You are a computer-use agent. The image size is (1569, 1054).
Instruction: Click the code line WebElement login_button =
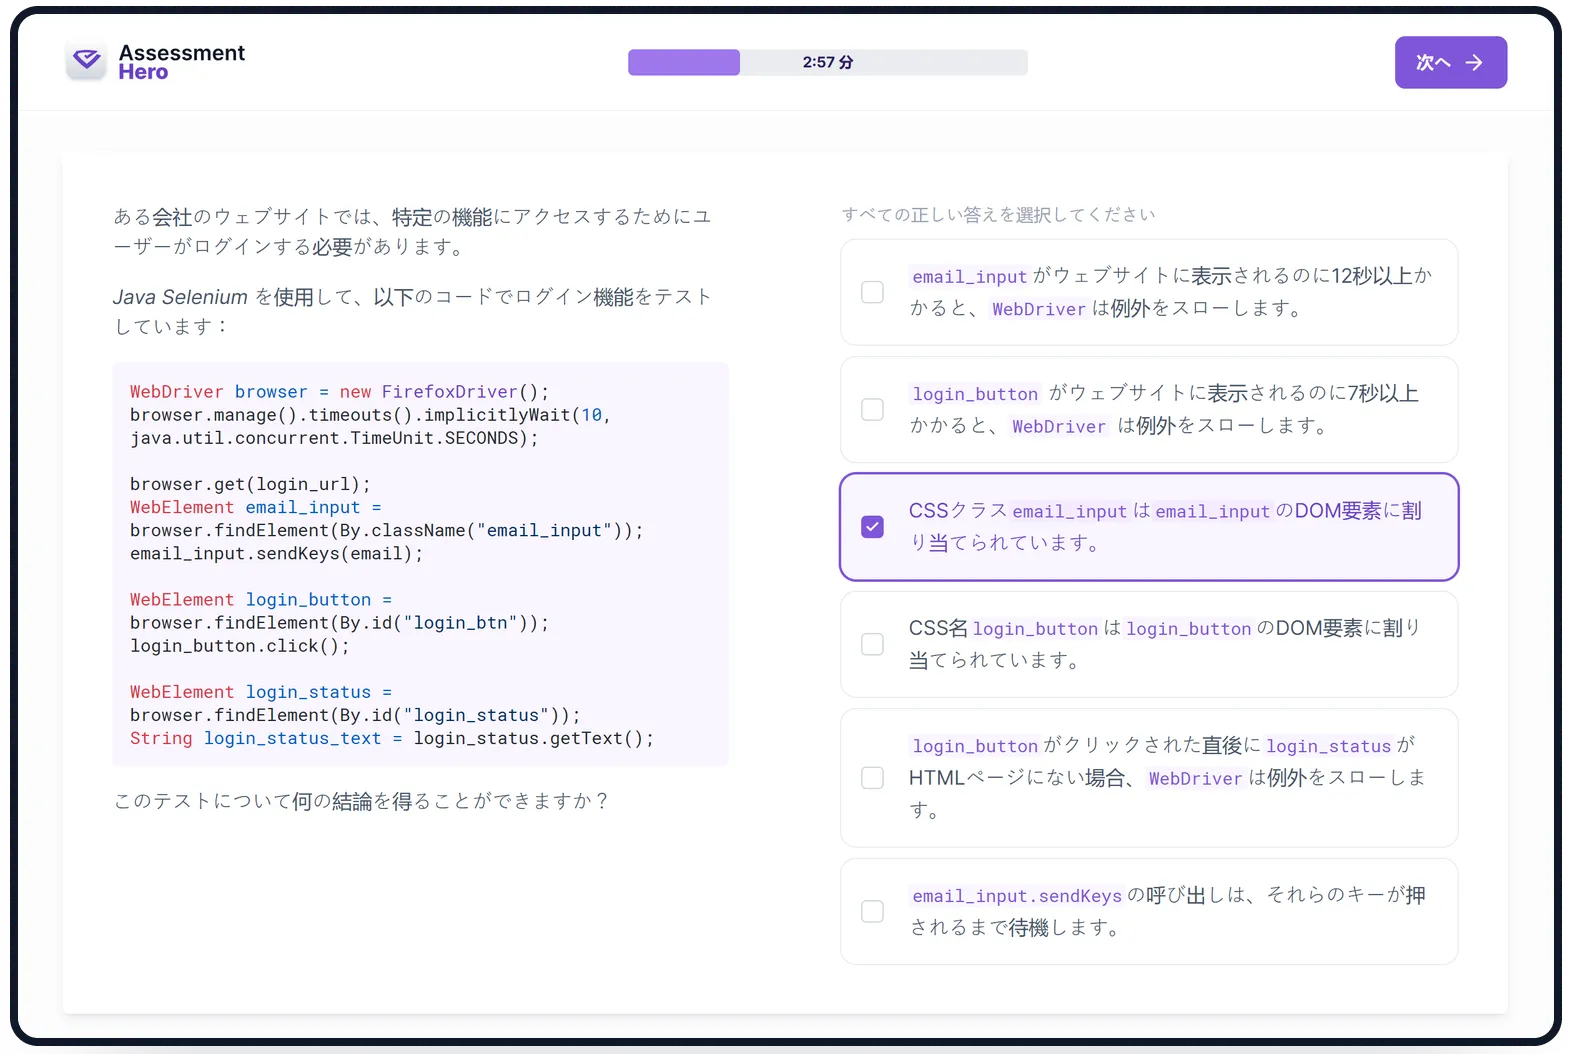point(260,600)
